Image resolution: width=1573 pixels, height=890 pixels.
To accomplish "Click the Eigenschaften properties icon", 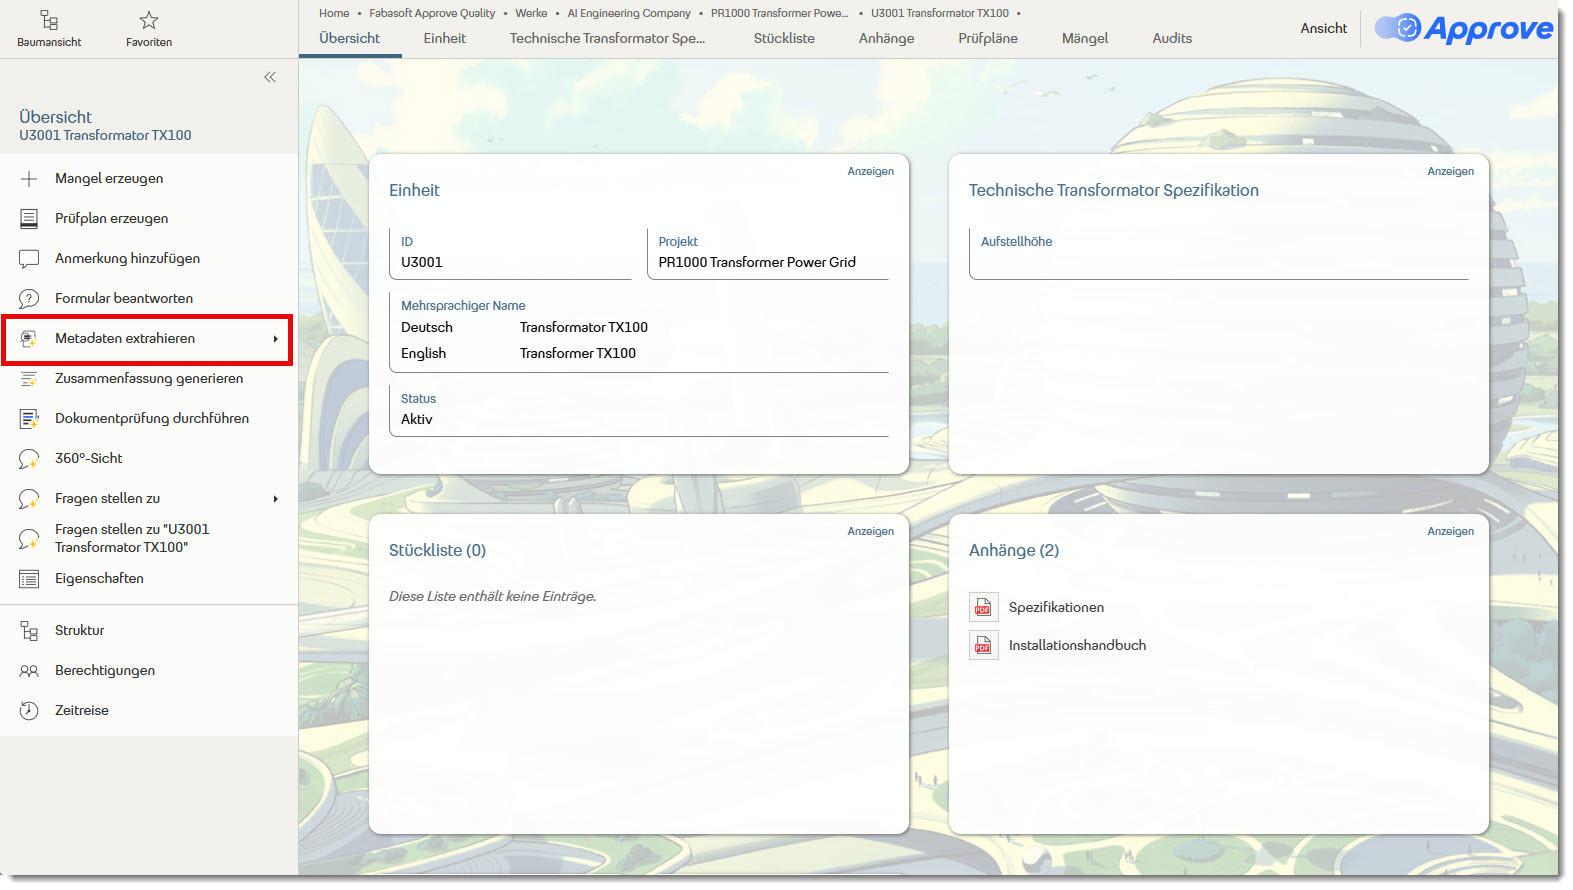I will [29, 579].
